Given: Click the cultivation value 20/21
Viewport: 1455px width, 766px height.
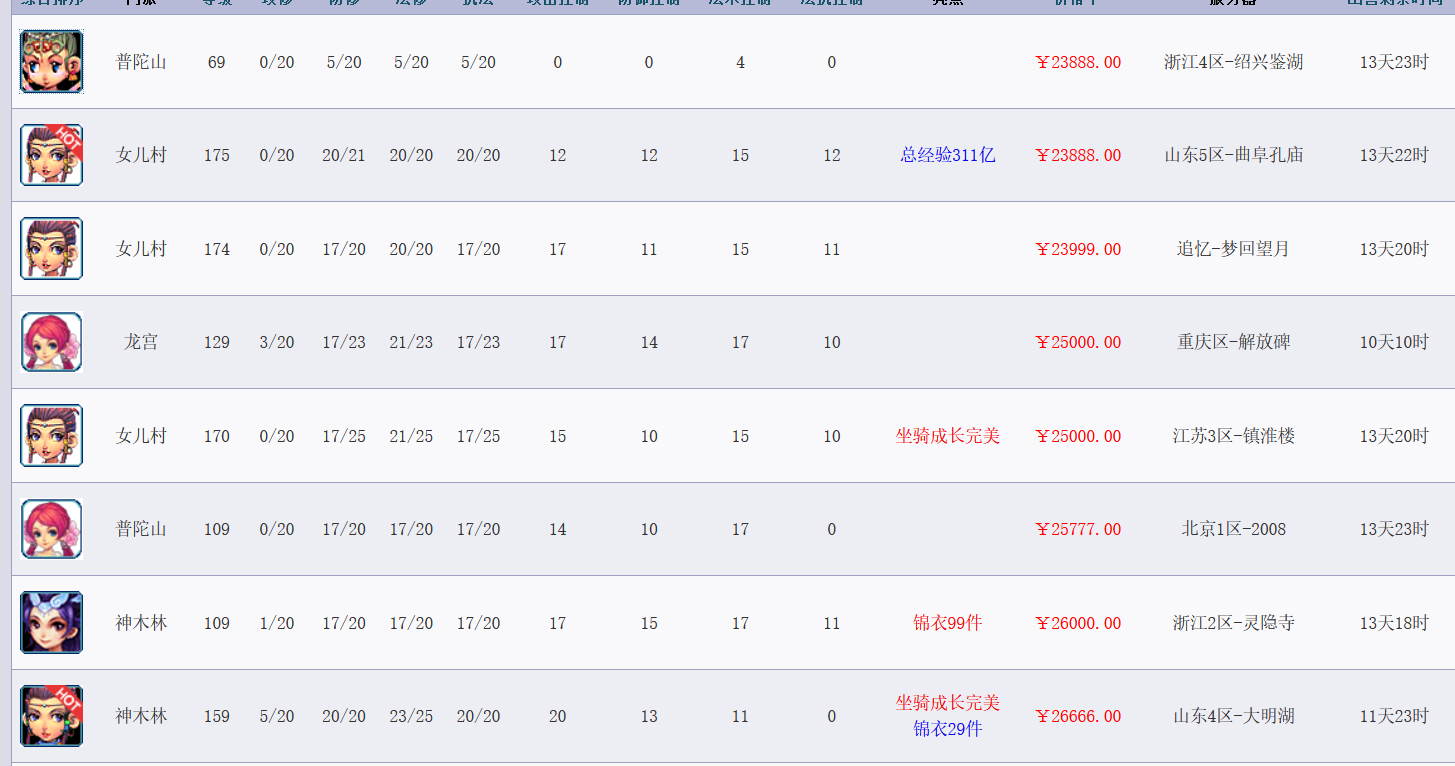Looking at the screenshot, I should click(x=344, y=155).
